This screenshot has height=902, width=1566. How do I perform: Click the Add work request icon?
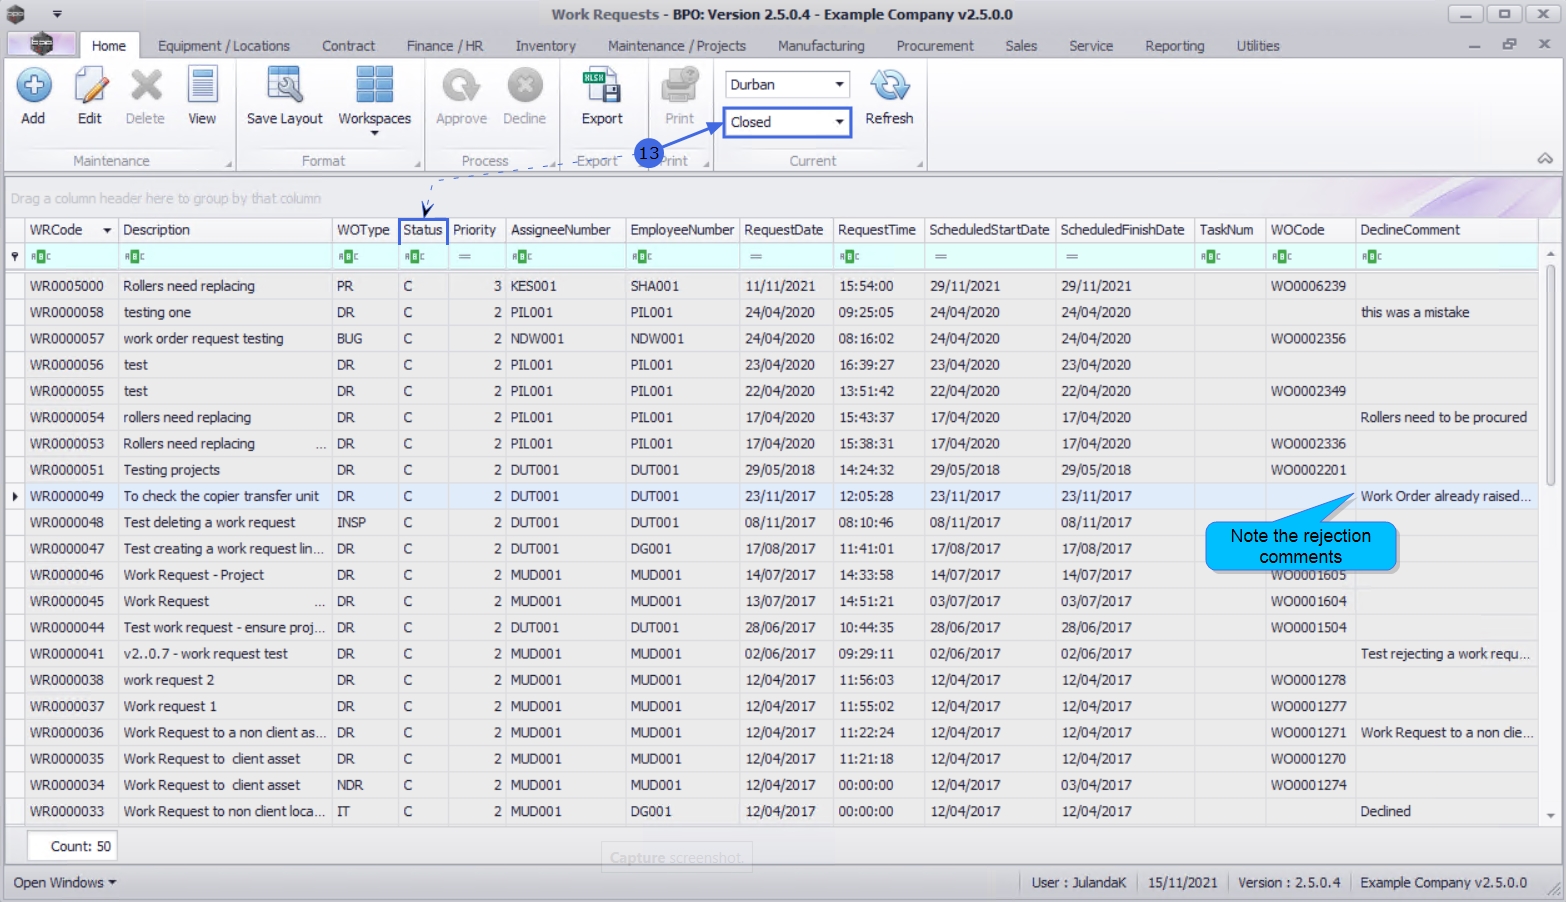pyautogui.click(x=33, y=87)
